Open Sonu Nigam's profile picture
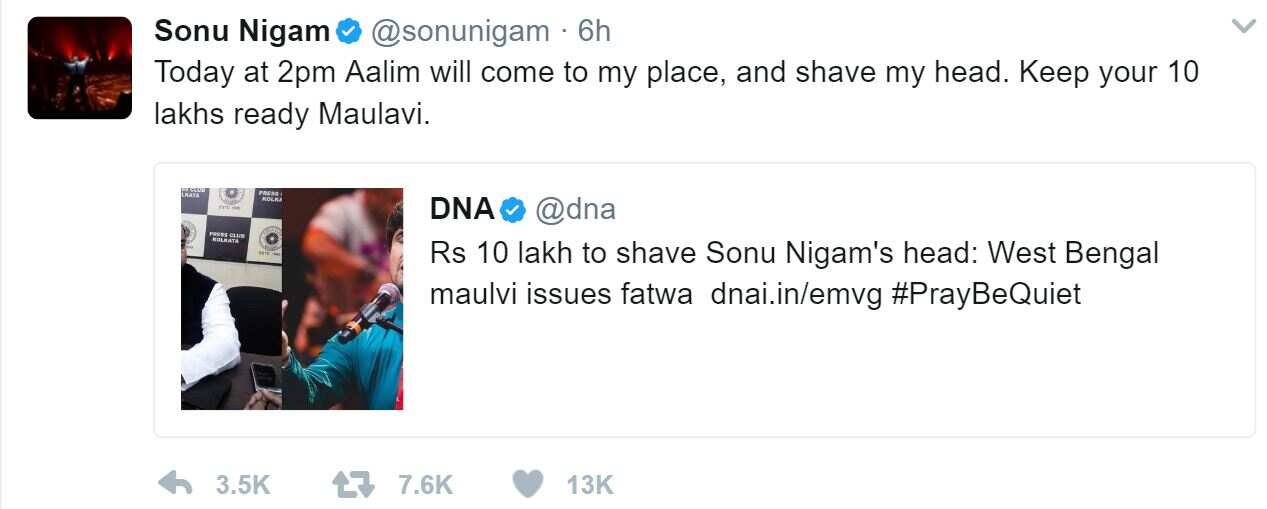Viewport: 1267px width, 509px height. [80, 68]
